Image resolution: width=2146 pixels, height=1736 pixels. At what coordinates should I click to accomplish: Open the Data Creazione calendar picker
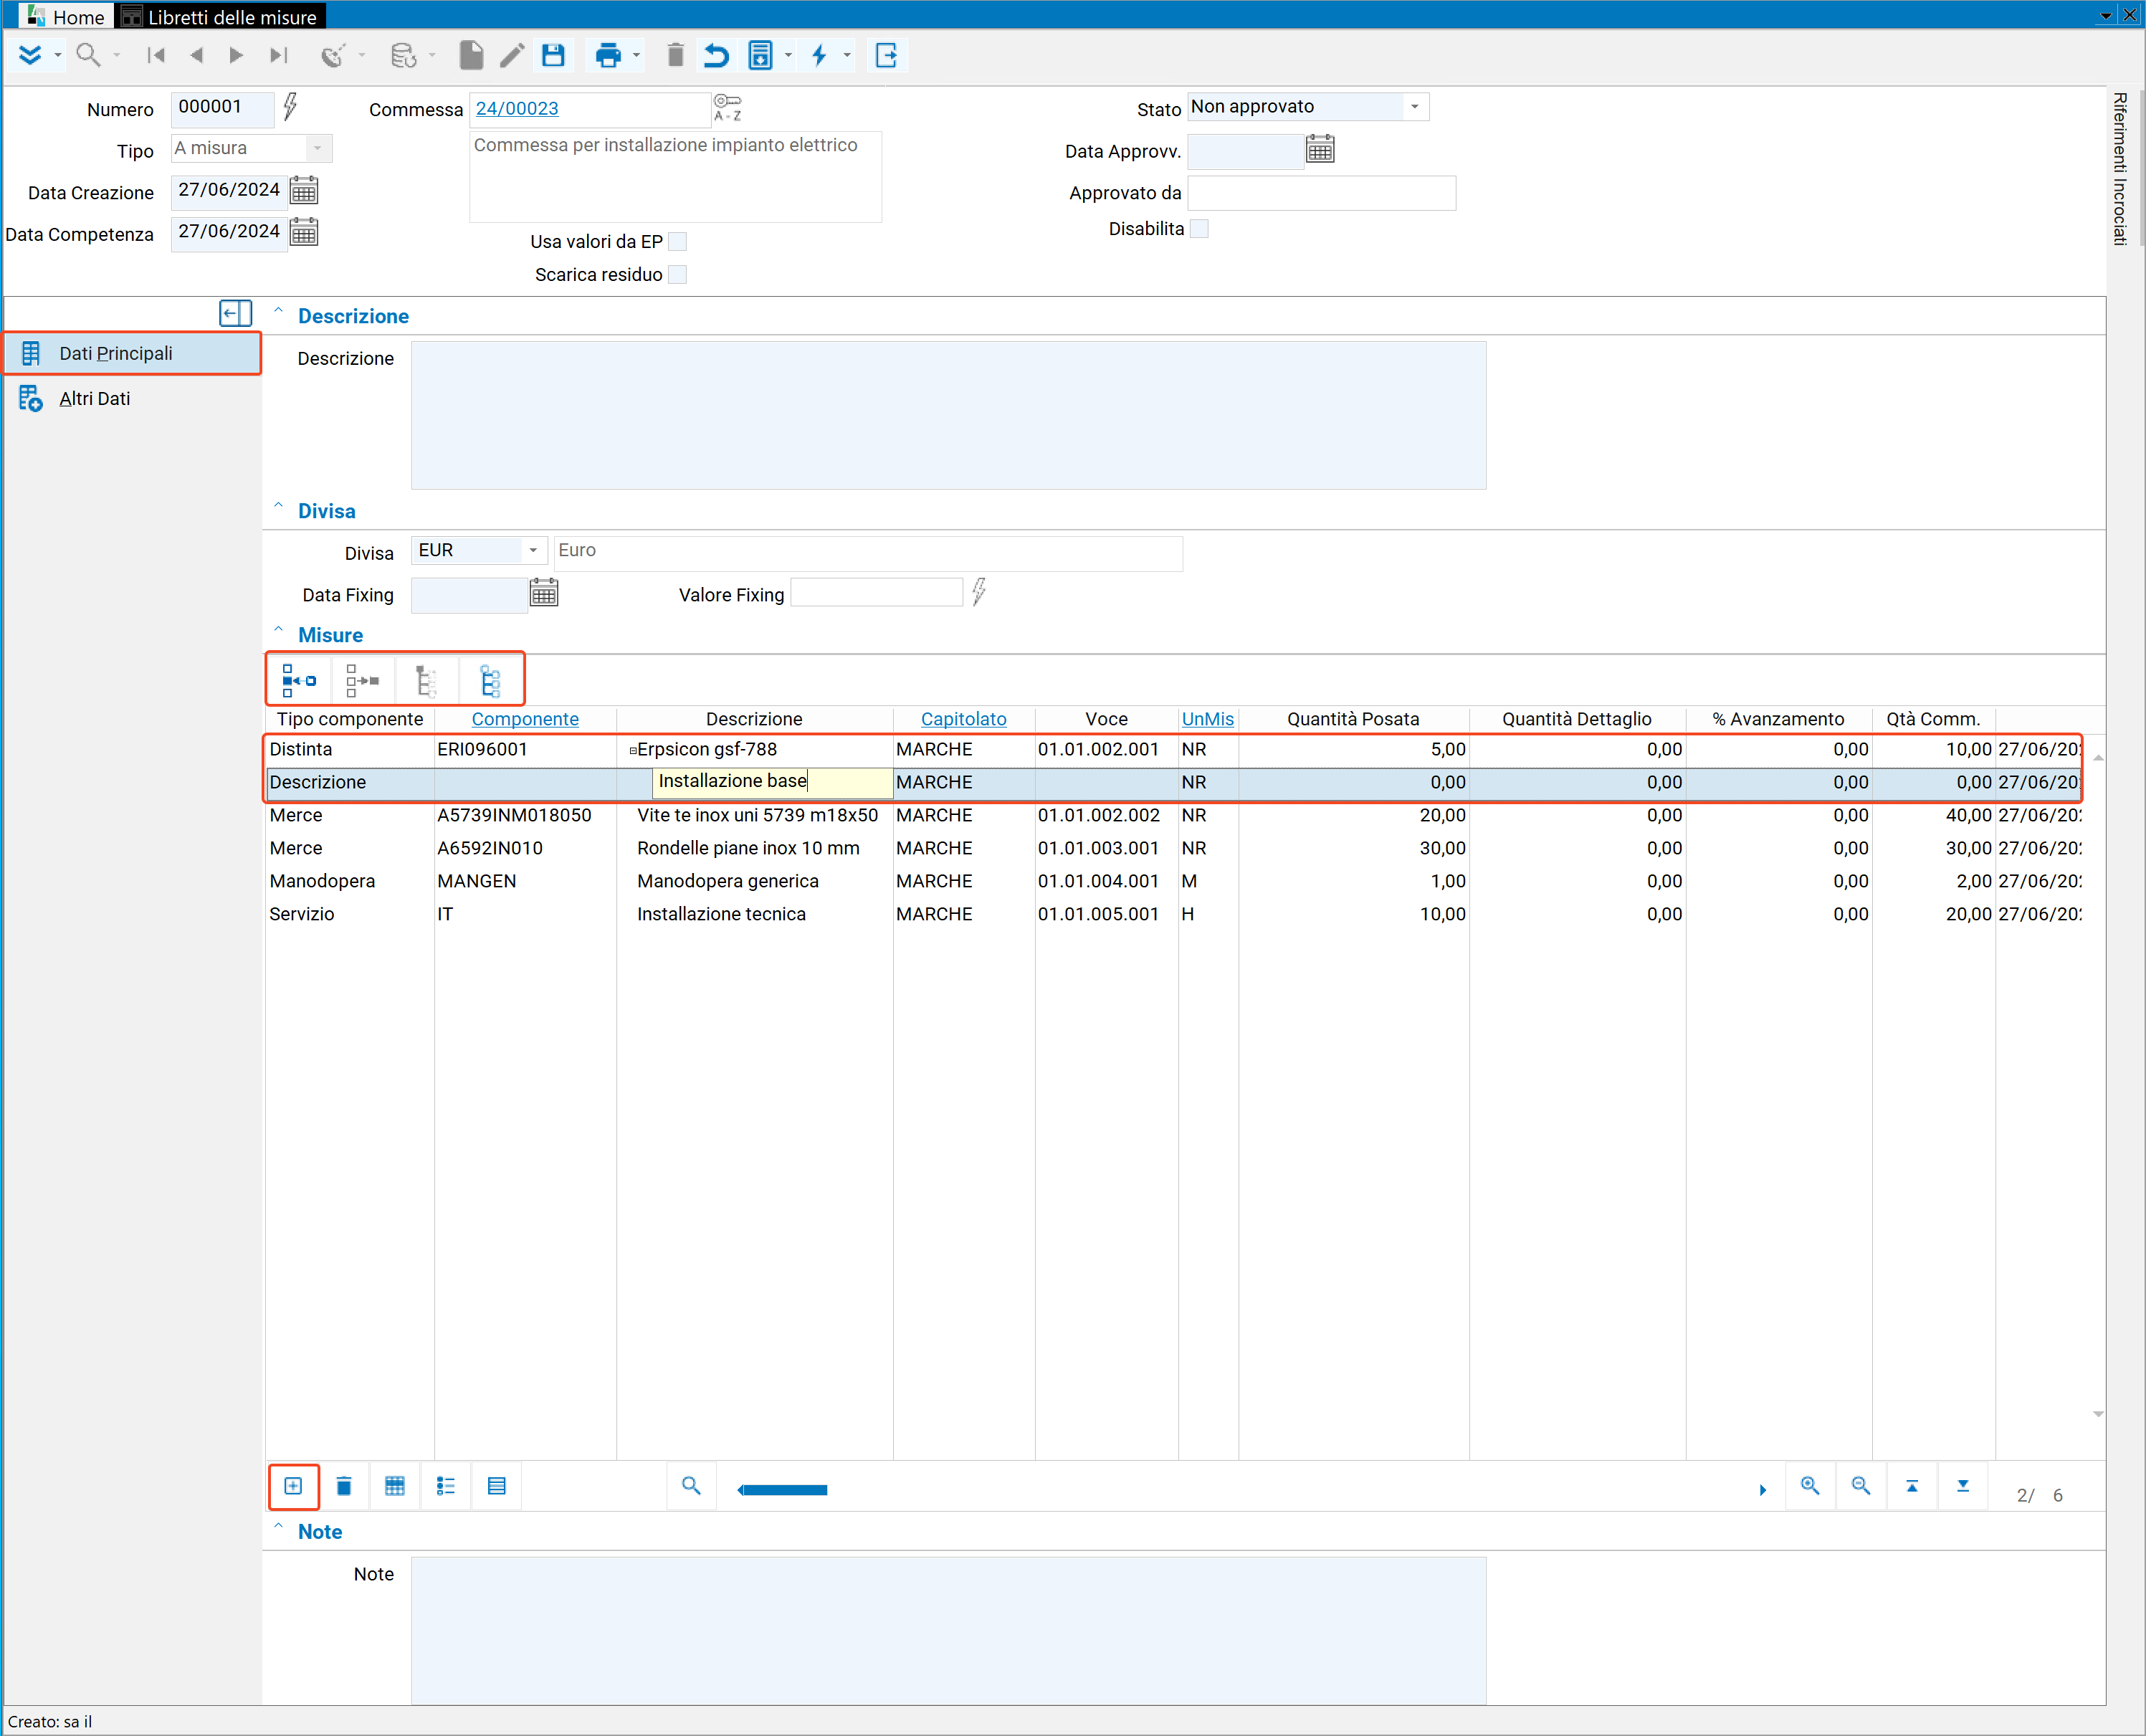click(304, 190)
